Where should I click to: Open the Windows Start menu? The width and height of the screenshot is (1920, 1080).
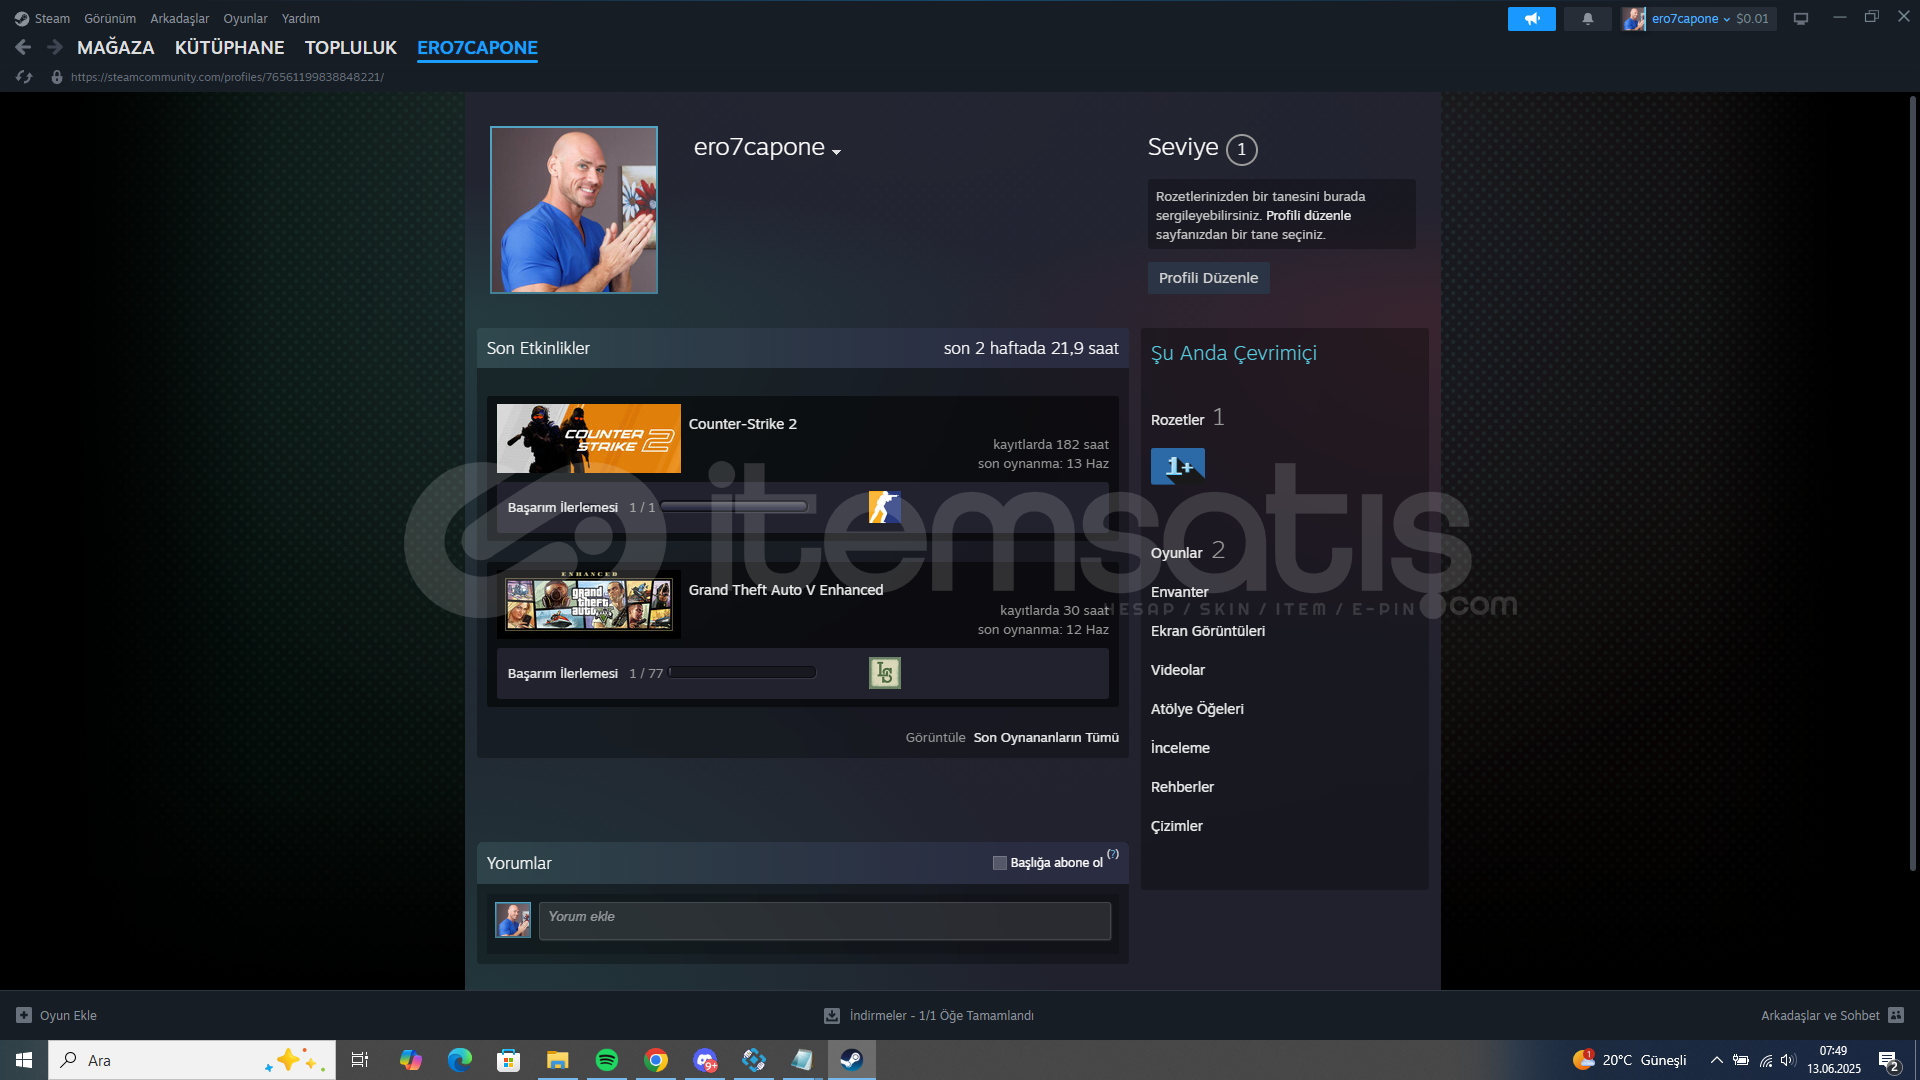[24, 1060]
